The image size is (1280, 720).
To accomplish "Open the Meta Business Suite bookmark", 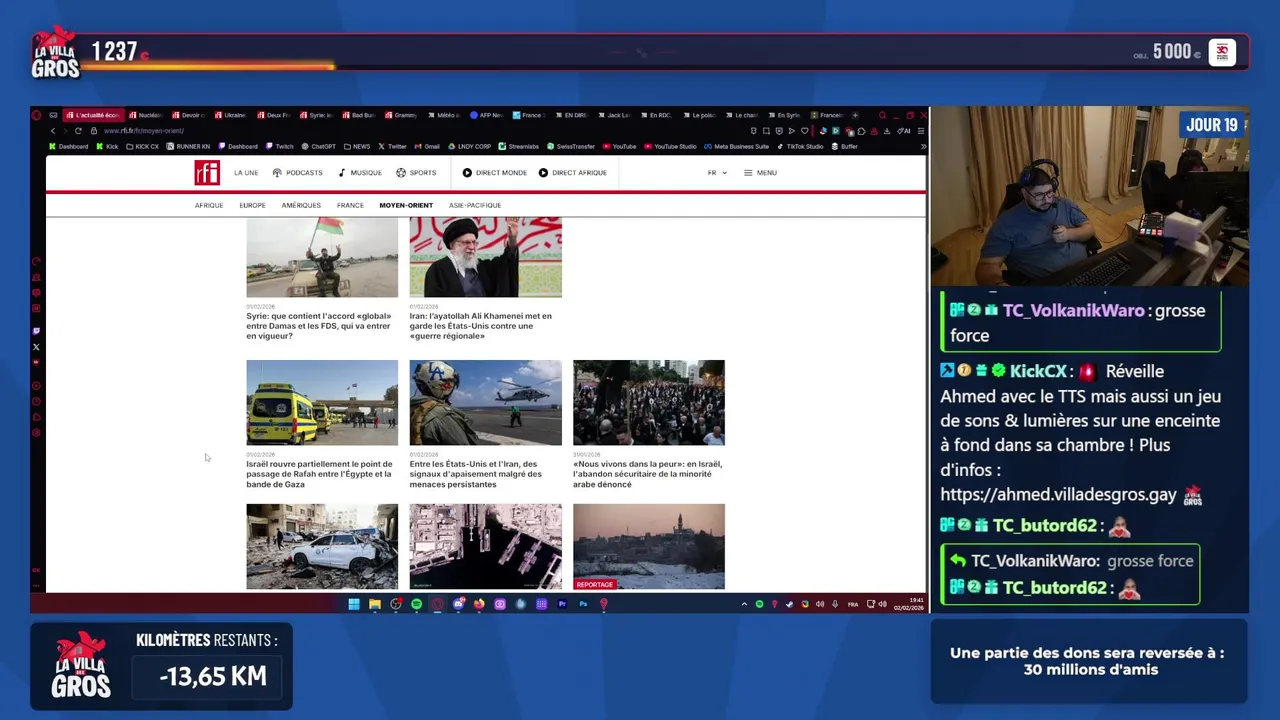I will [735, 146].
